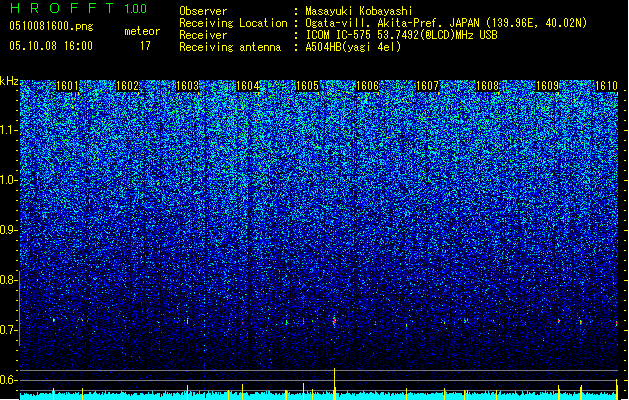
Task: Click the A504HB(yagi 4el) antenna text
Action: point(353,47)
